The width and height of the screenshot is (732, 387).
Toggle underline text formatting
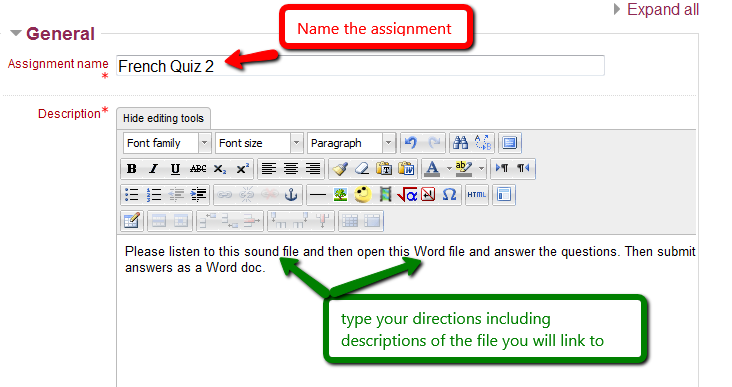pos(175,169)
